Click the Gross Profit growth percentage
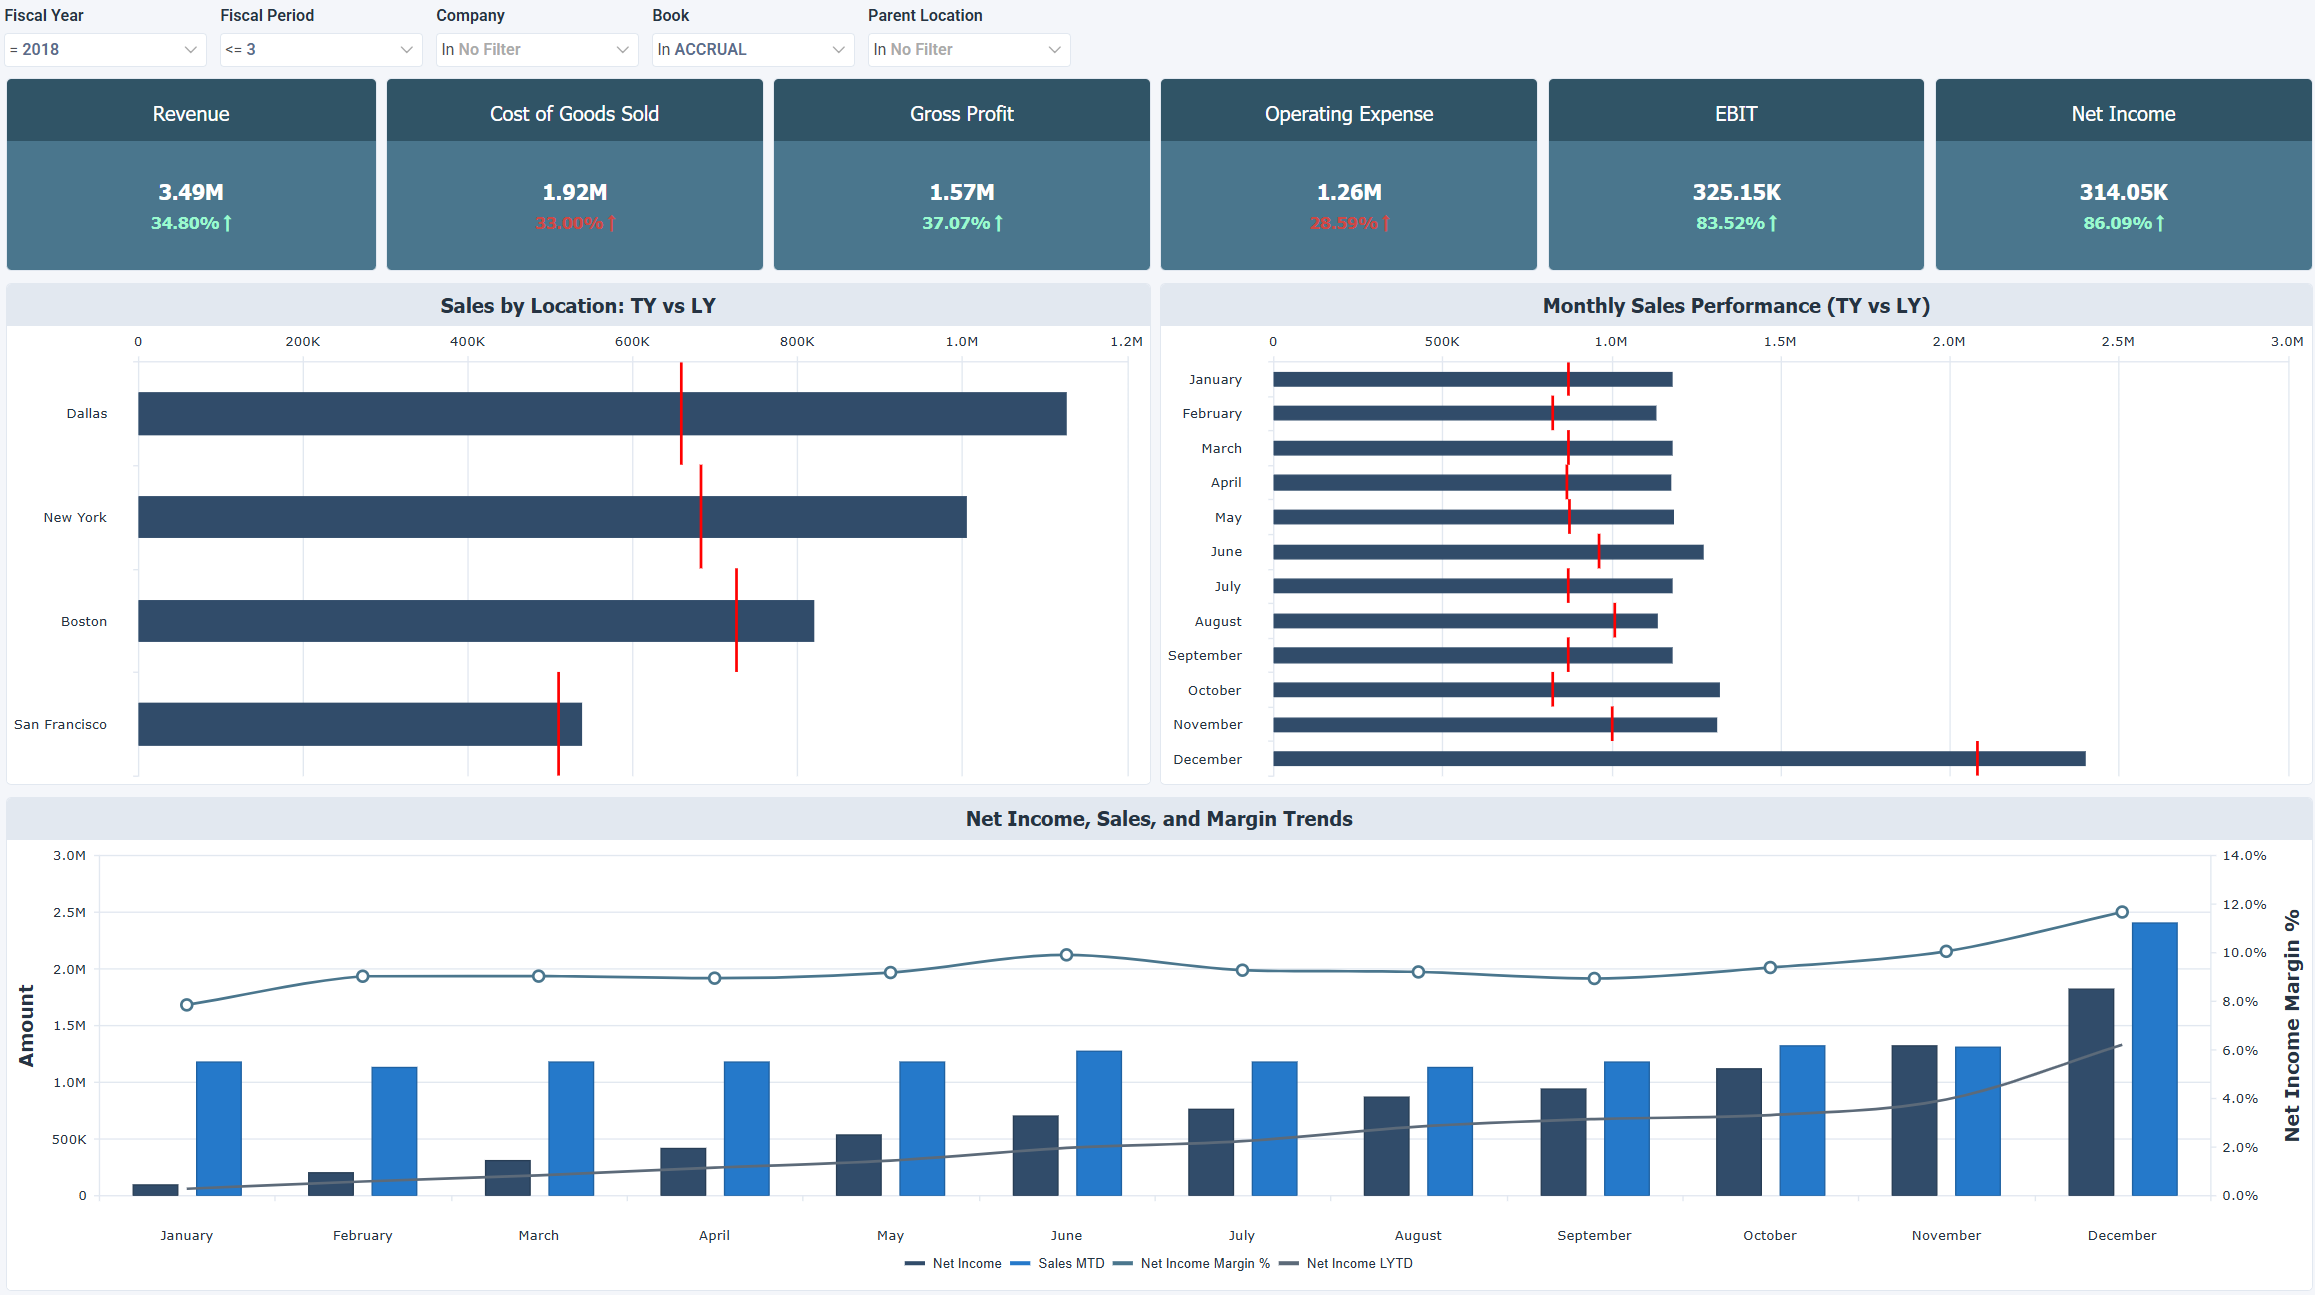 (961, 223)
